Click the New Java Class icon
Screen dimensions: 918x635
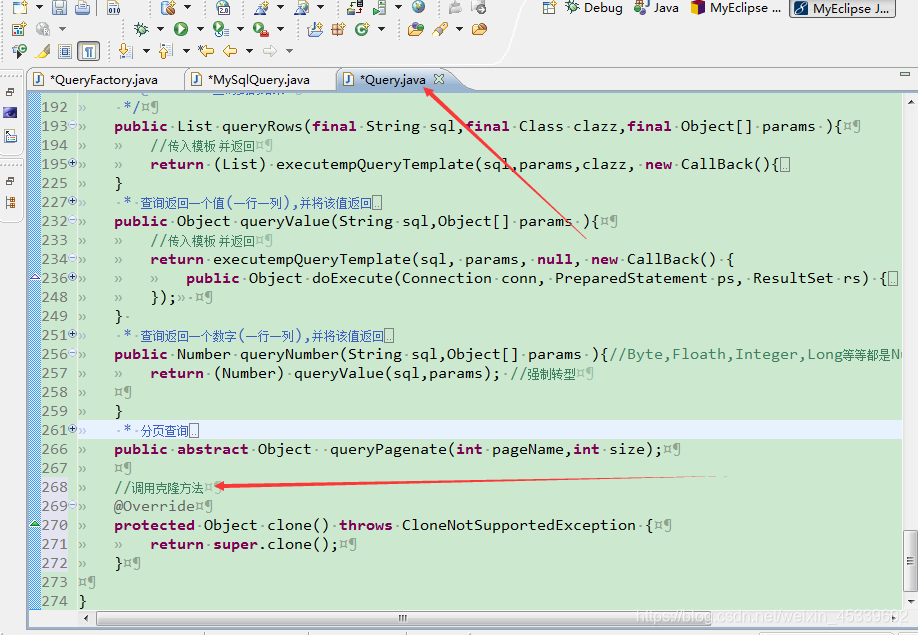(x=362, y=29)
